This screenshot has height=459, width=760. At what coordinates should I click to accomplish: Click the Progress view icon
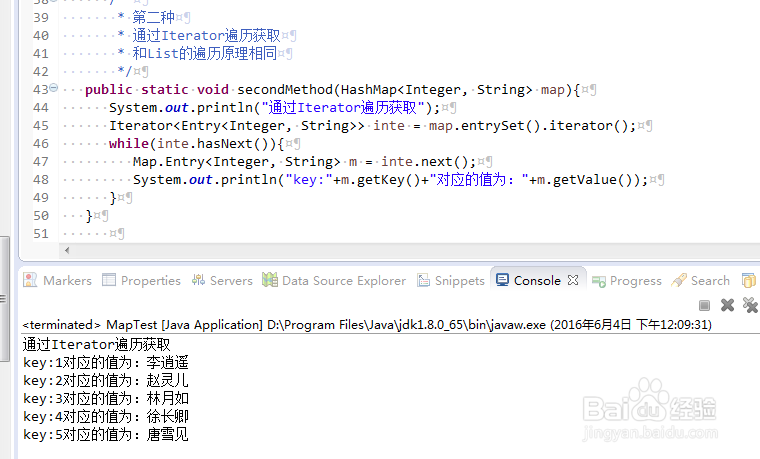[x=598, y=281]
